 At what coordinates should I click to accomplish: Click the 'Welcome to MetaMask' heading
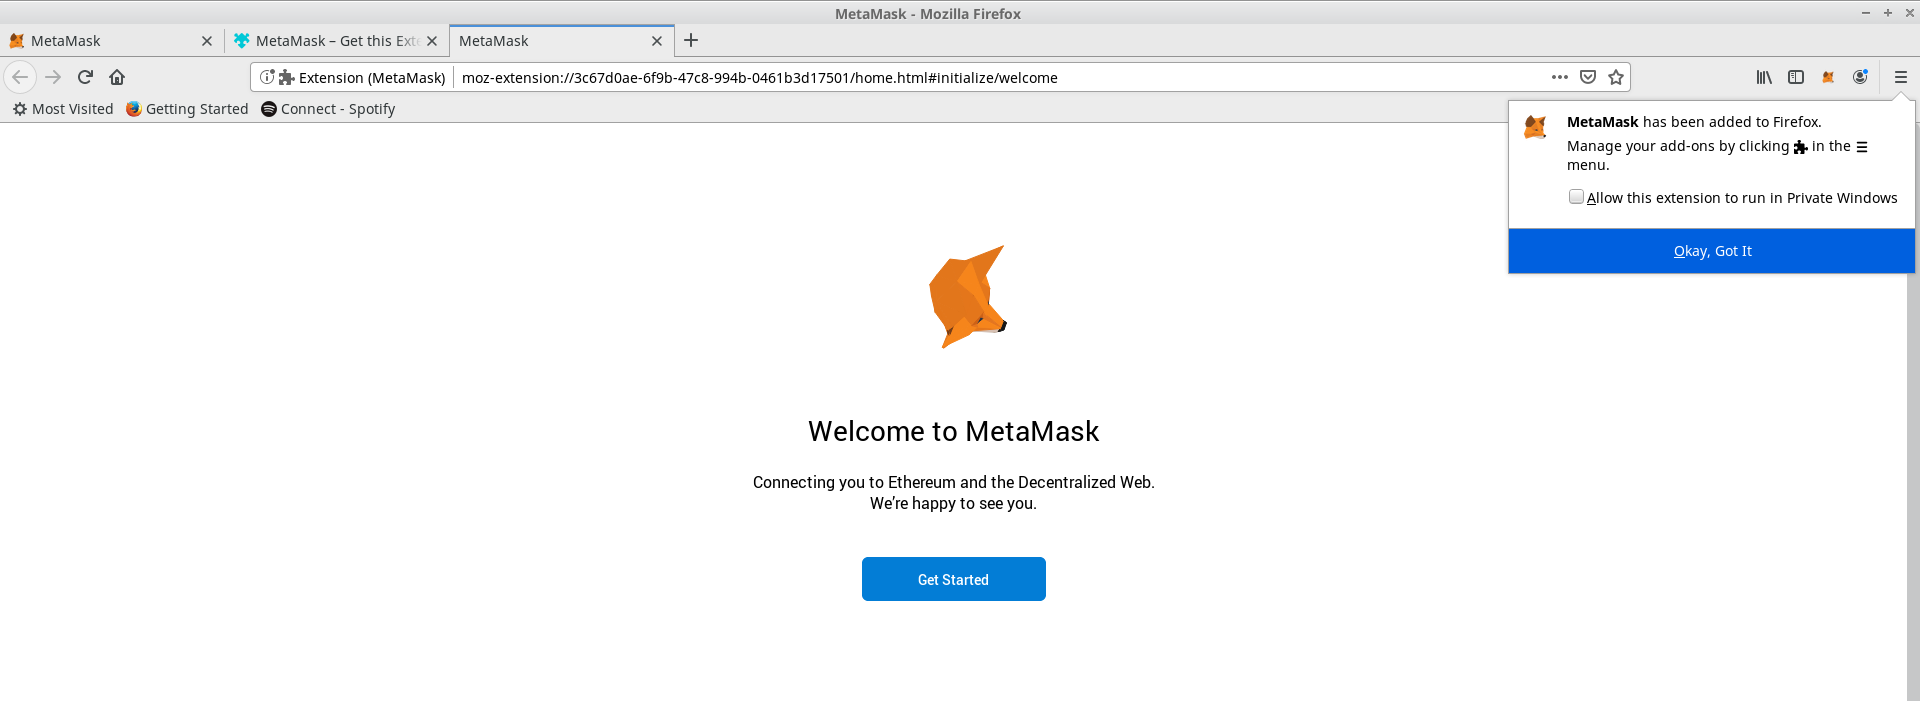(x=953, y=431)
